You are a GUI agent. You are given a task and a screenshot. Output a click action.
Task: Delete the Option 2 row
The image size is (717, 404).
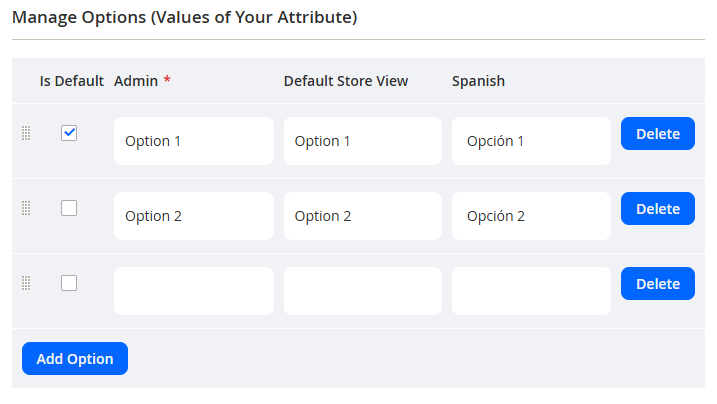click(658, 208)
